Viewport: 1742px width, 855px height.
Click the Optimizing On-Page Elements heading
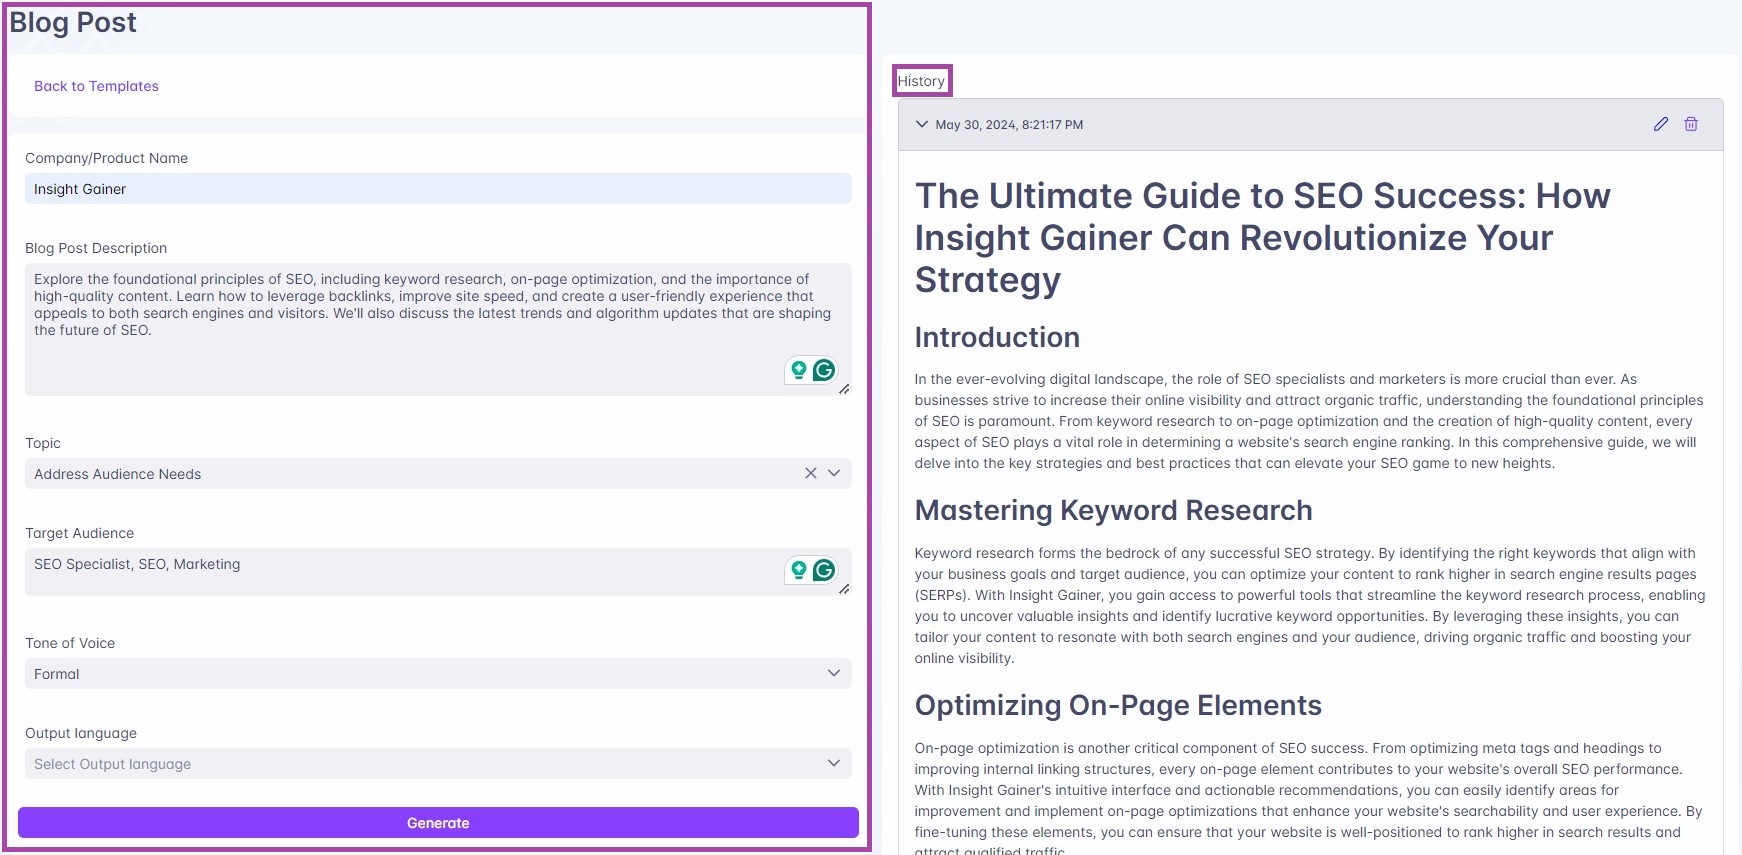click(x=1118, y=705)
